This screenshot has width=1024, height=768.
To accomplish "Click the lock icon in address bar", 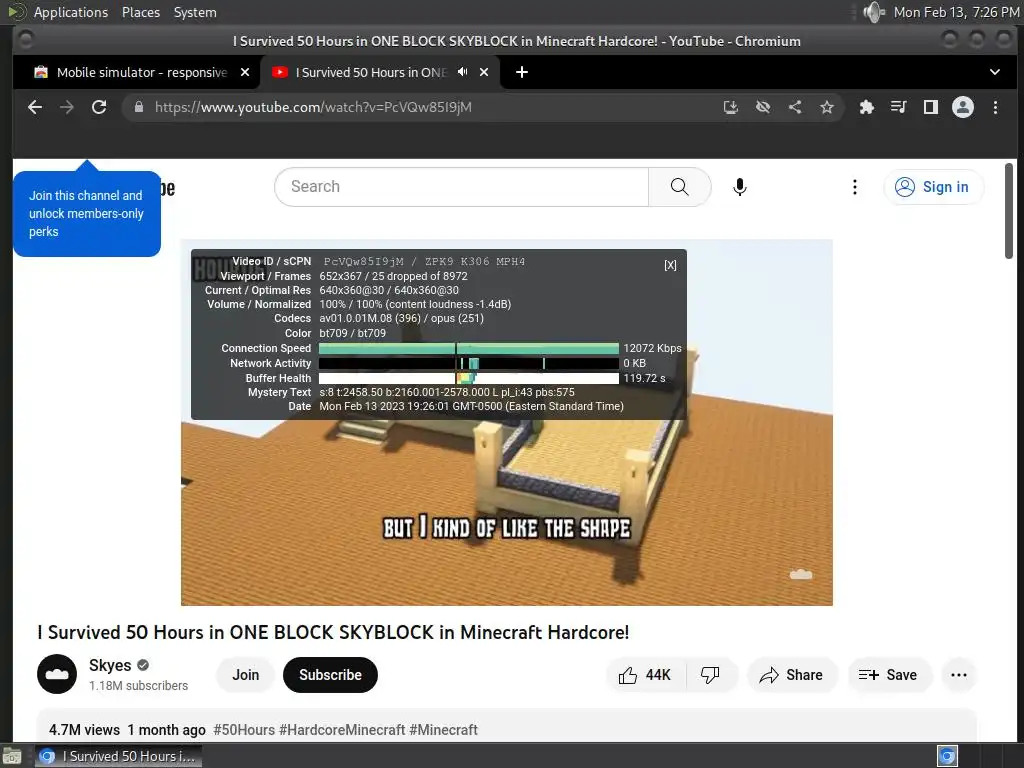I will point(139,107).
